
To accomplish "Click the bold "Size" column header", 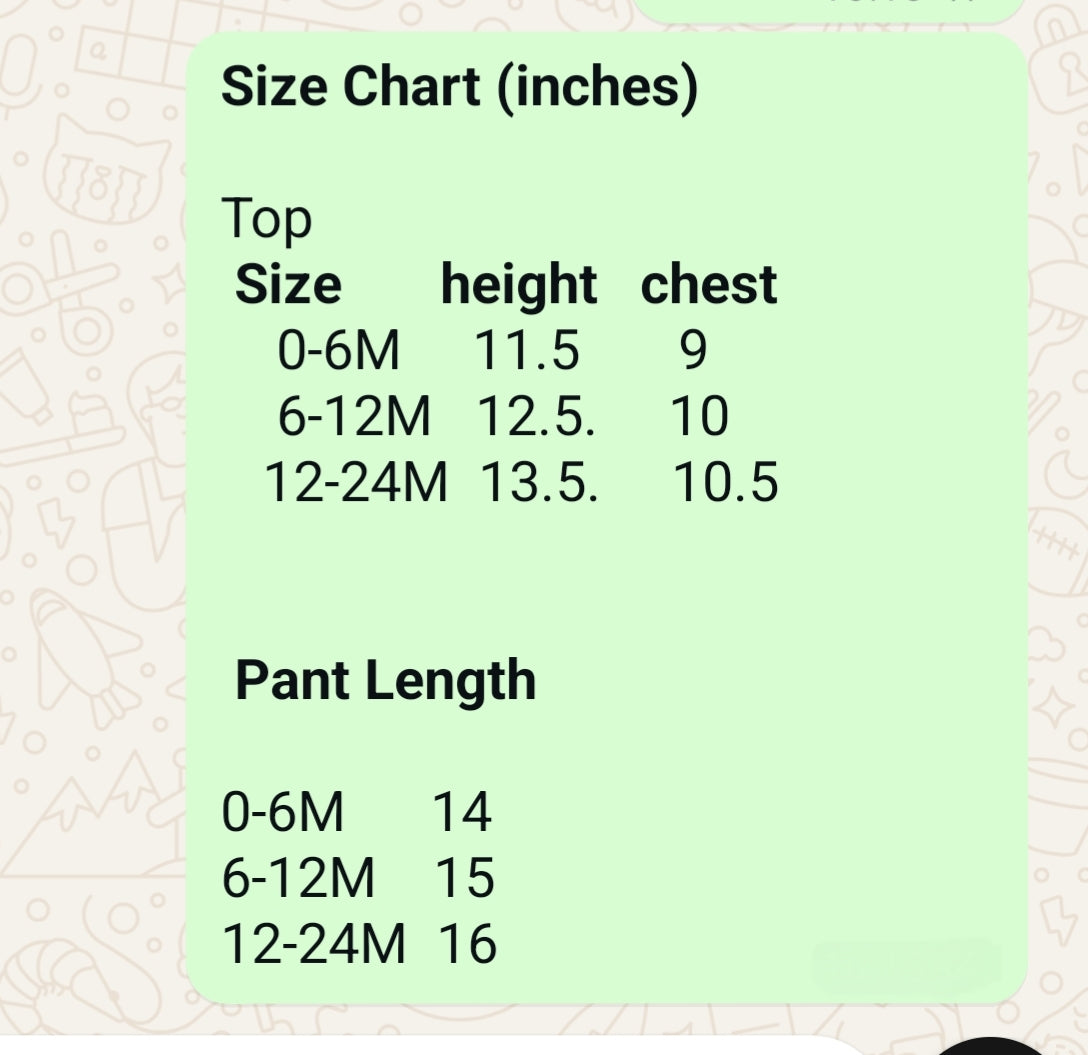I will (288, 285).
